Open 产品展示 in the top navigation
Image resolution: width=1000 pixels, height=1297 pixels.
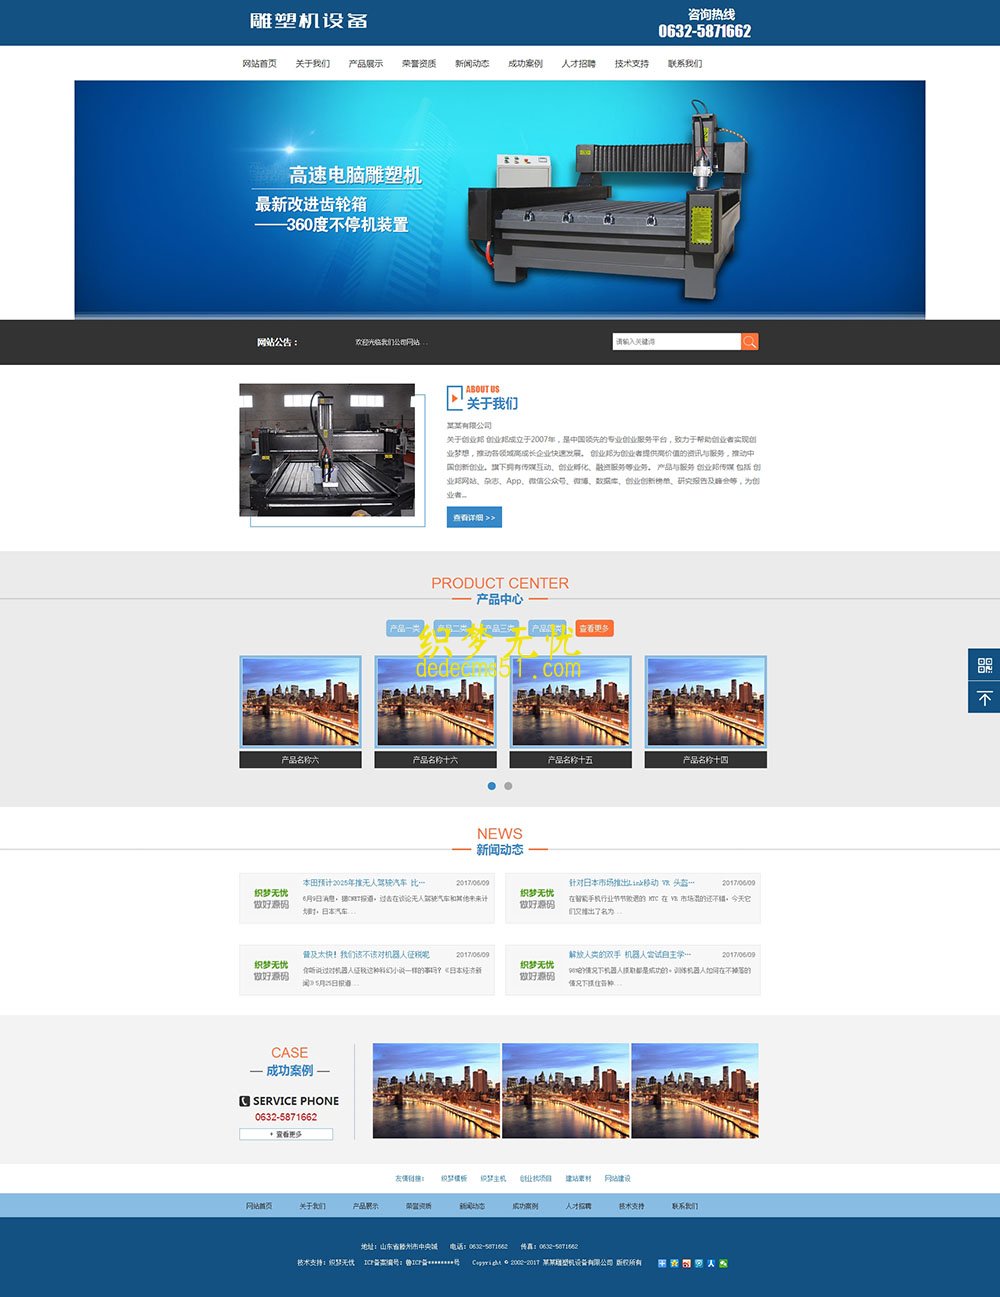click(x=365, y=64)
